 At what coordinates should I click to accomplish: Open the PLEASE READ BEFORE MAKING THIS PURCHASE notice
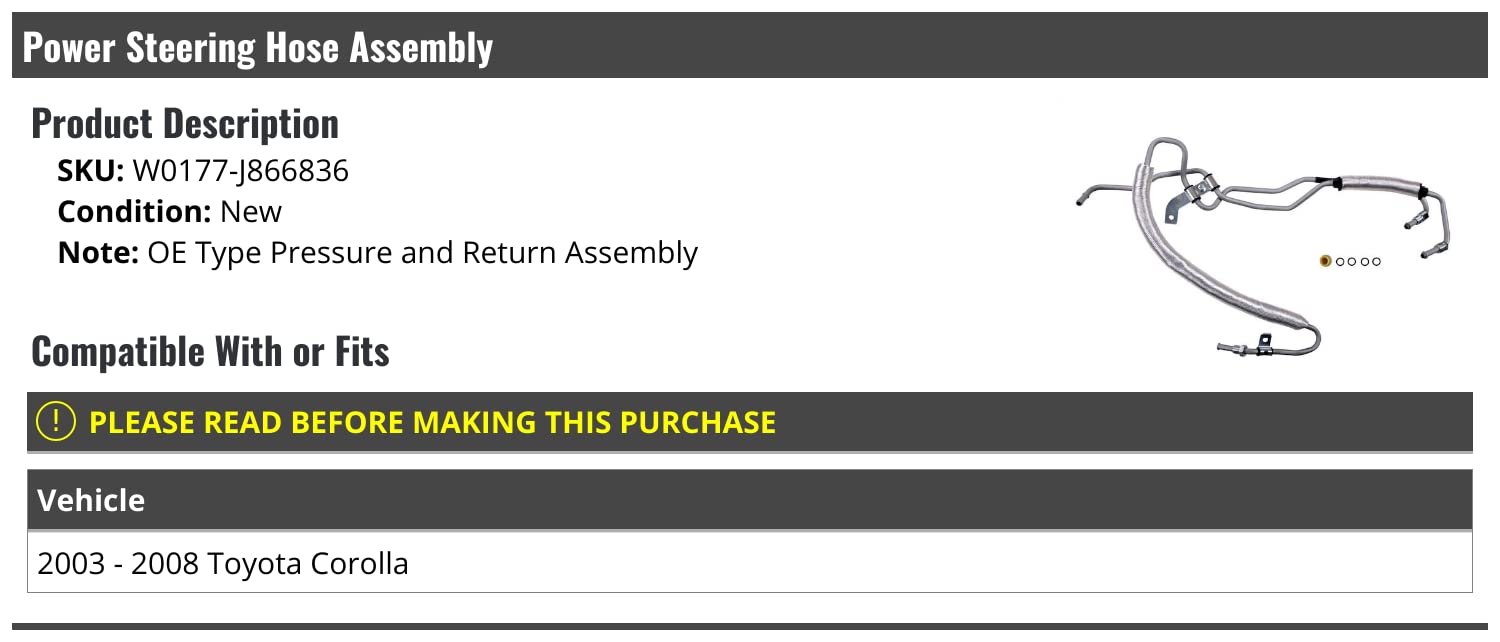(x=432, y=422)
